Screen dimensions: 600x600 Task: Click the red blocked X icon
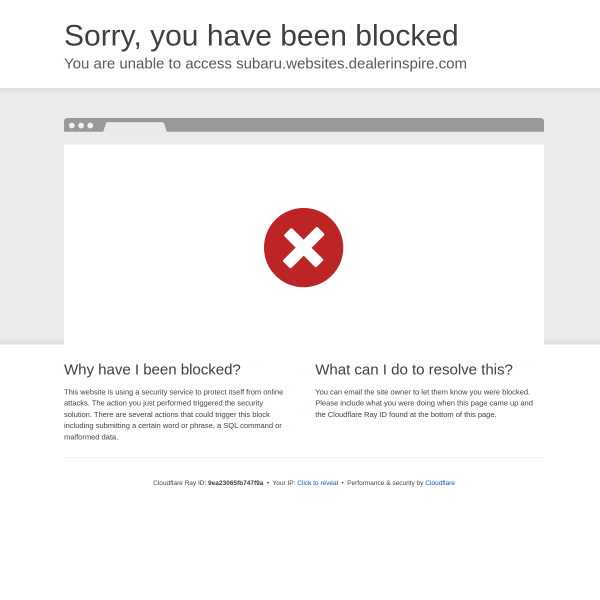pos(303,248)
